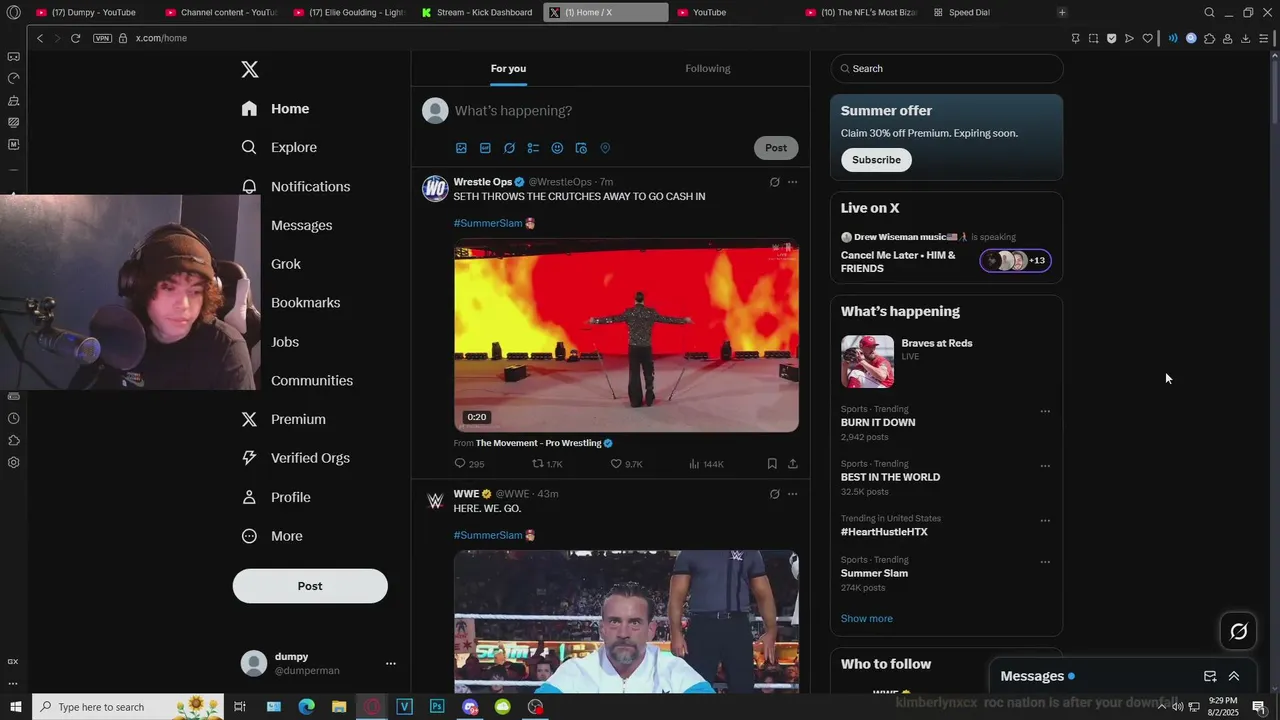Viewport: 1280px width, 720px height.
Task: Show more trending topics
Action: pyautogui.click(x=867, y=618)
